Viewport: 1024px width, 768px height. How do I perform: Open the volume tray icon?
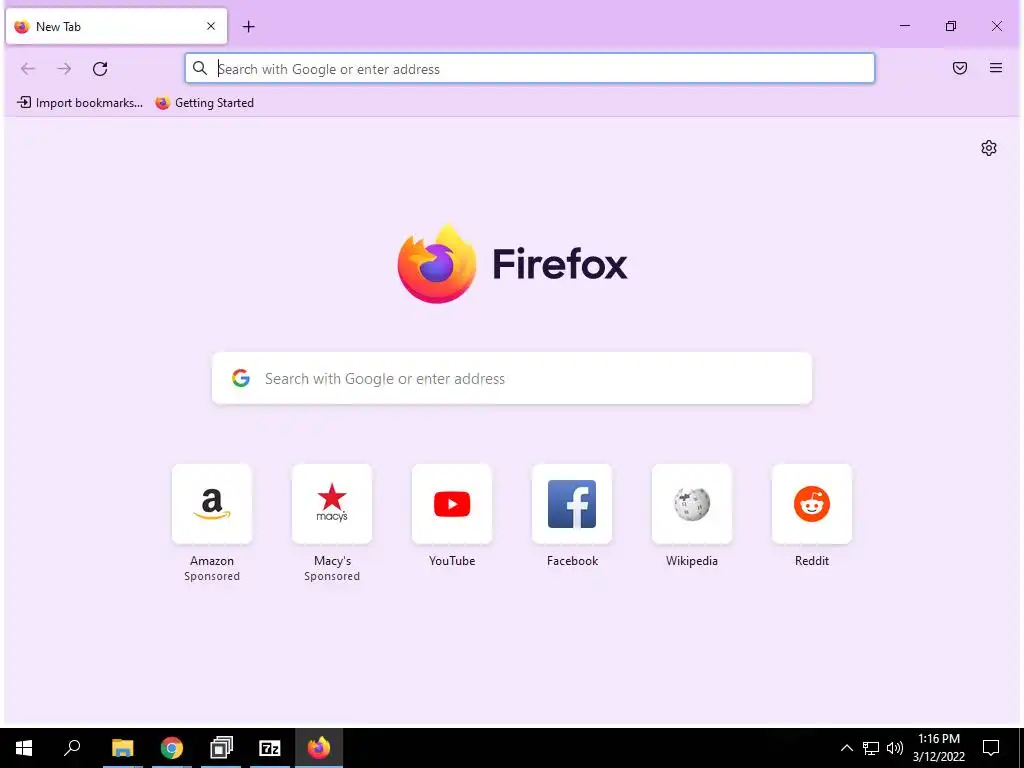(x=895, y=748)
